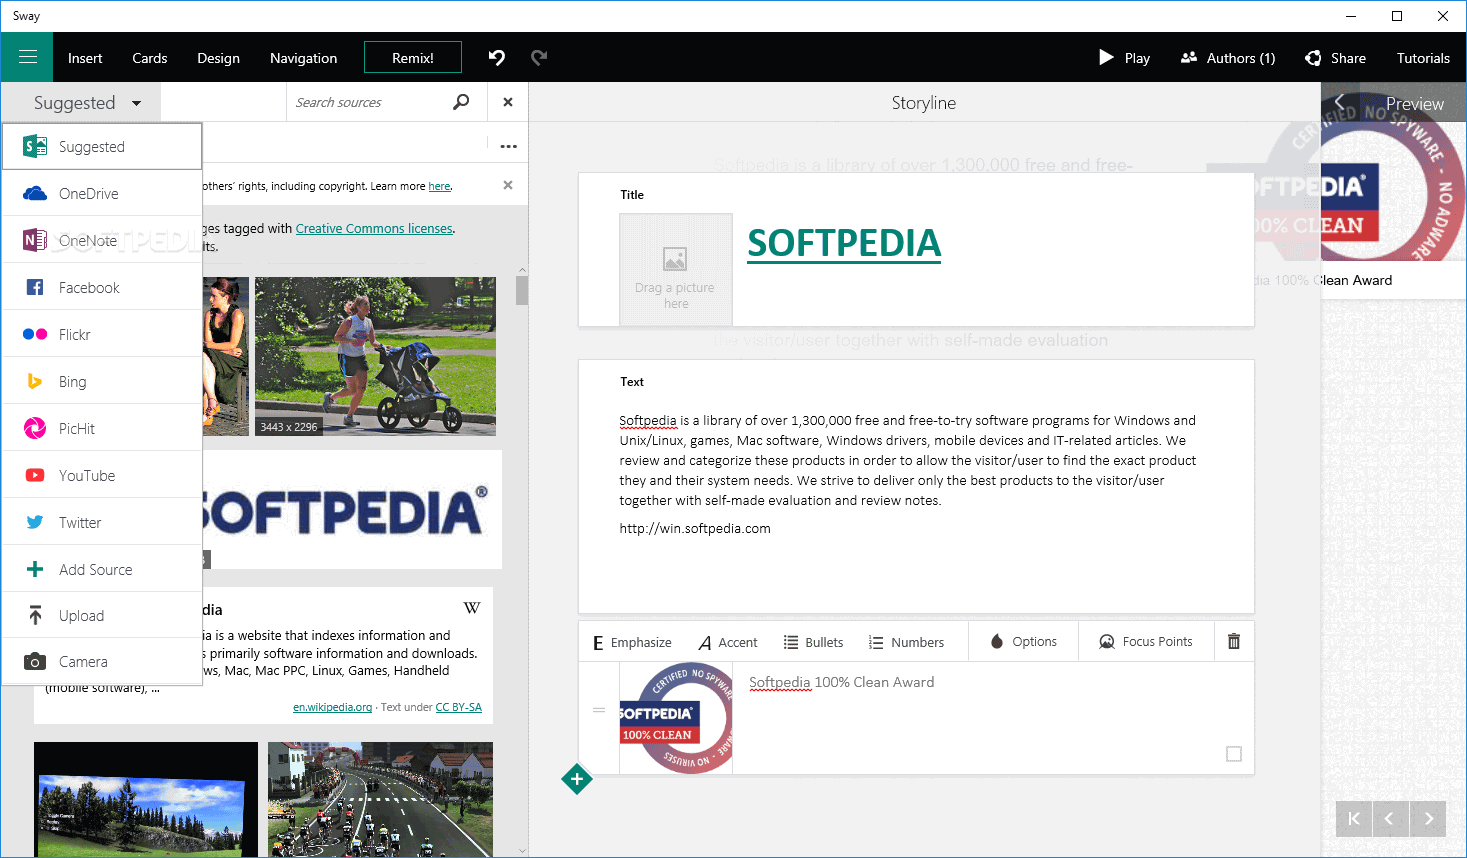Screen dimensions: 1467x858
Task: Go to previous preview section
Action: [x=1390, y=819]
